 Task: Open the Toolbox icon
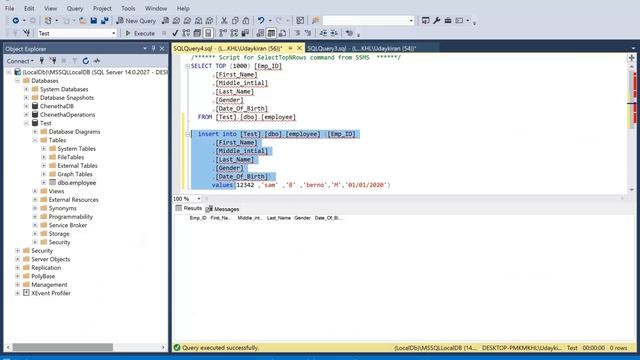pyautogui.click(x=448, y=20)
